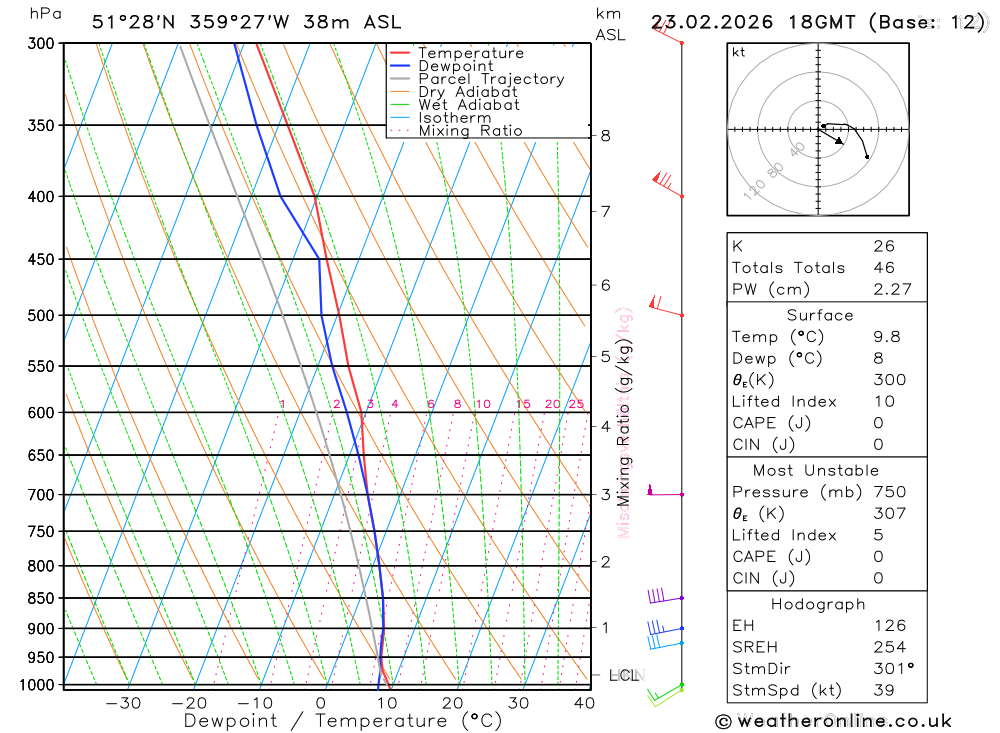The image size is (1000, 733).
Task: Click the 500 hPa pressure label
Action: pyautogui.click(x=41, y=315)
